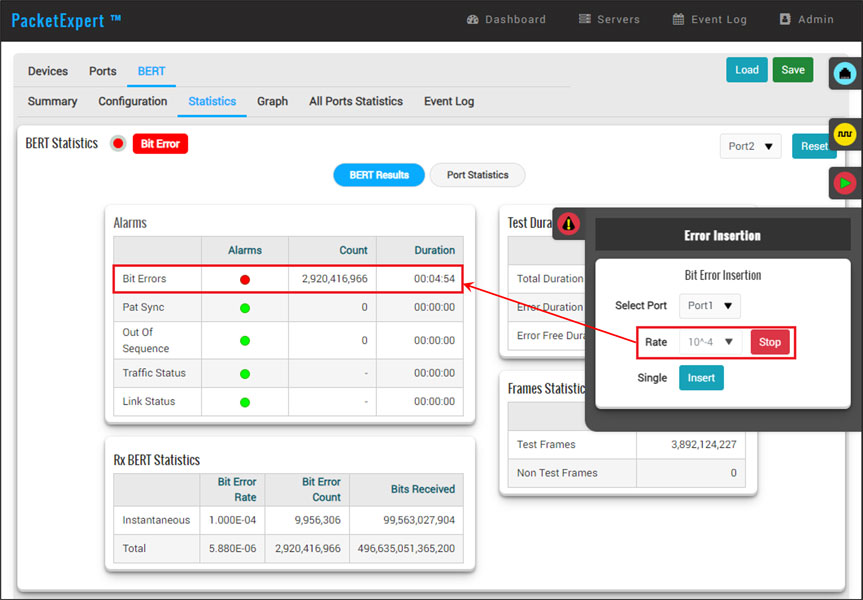This screenshot has width=863, height=600.
Task: Click the Total bits received 496,635,051,365,200
Action: [406, 548]
